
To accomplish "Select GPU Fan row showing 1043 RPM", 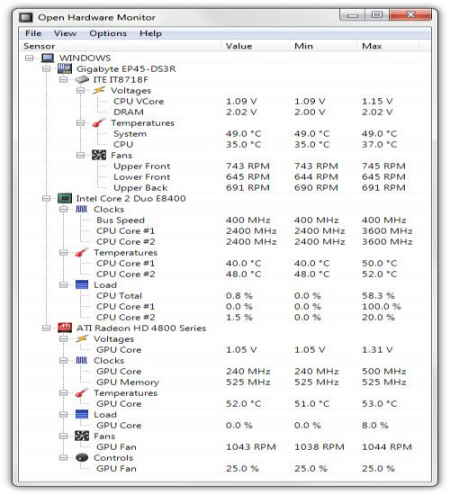I will pos(225,447).
